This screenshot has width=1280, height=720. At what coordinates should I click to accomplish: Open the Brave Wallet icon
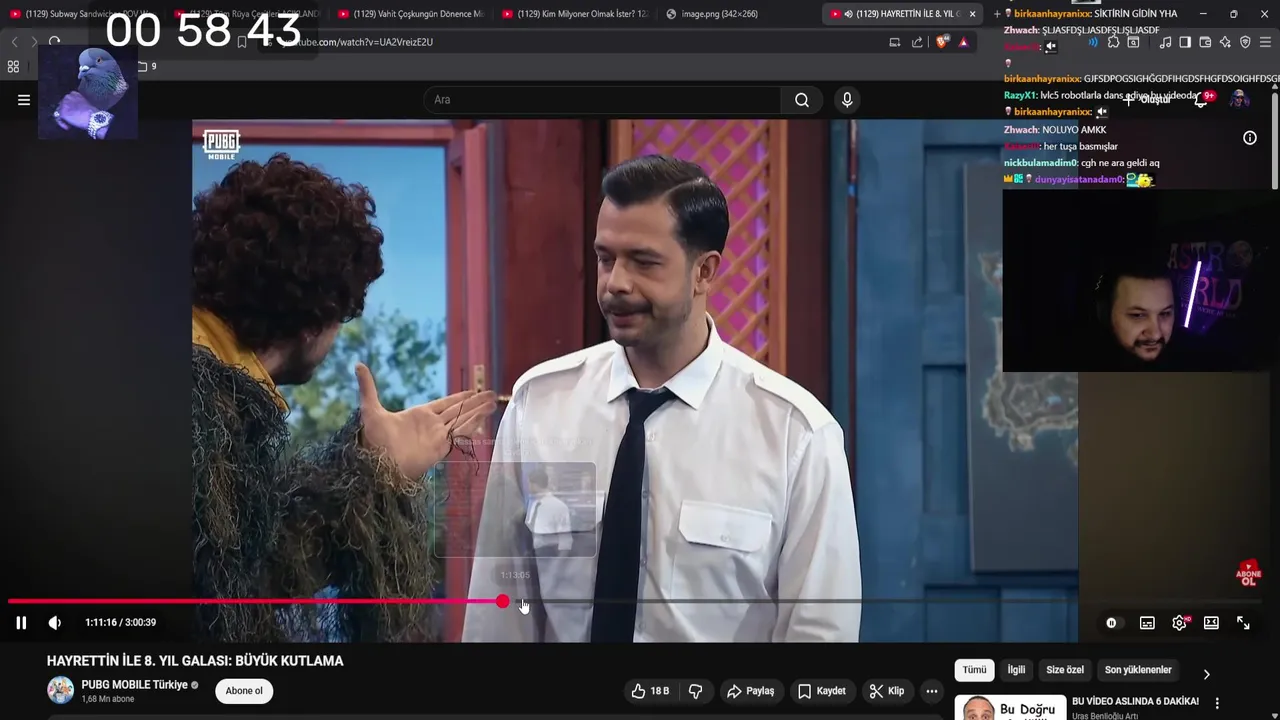[1205, 42]
